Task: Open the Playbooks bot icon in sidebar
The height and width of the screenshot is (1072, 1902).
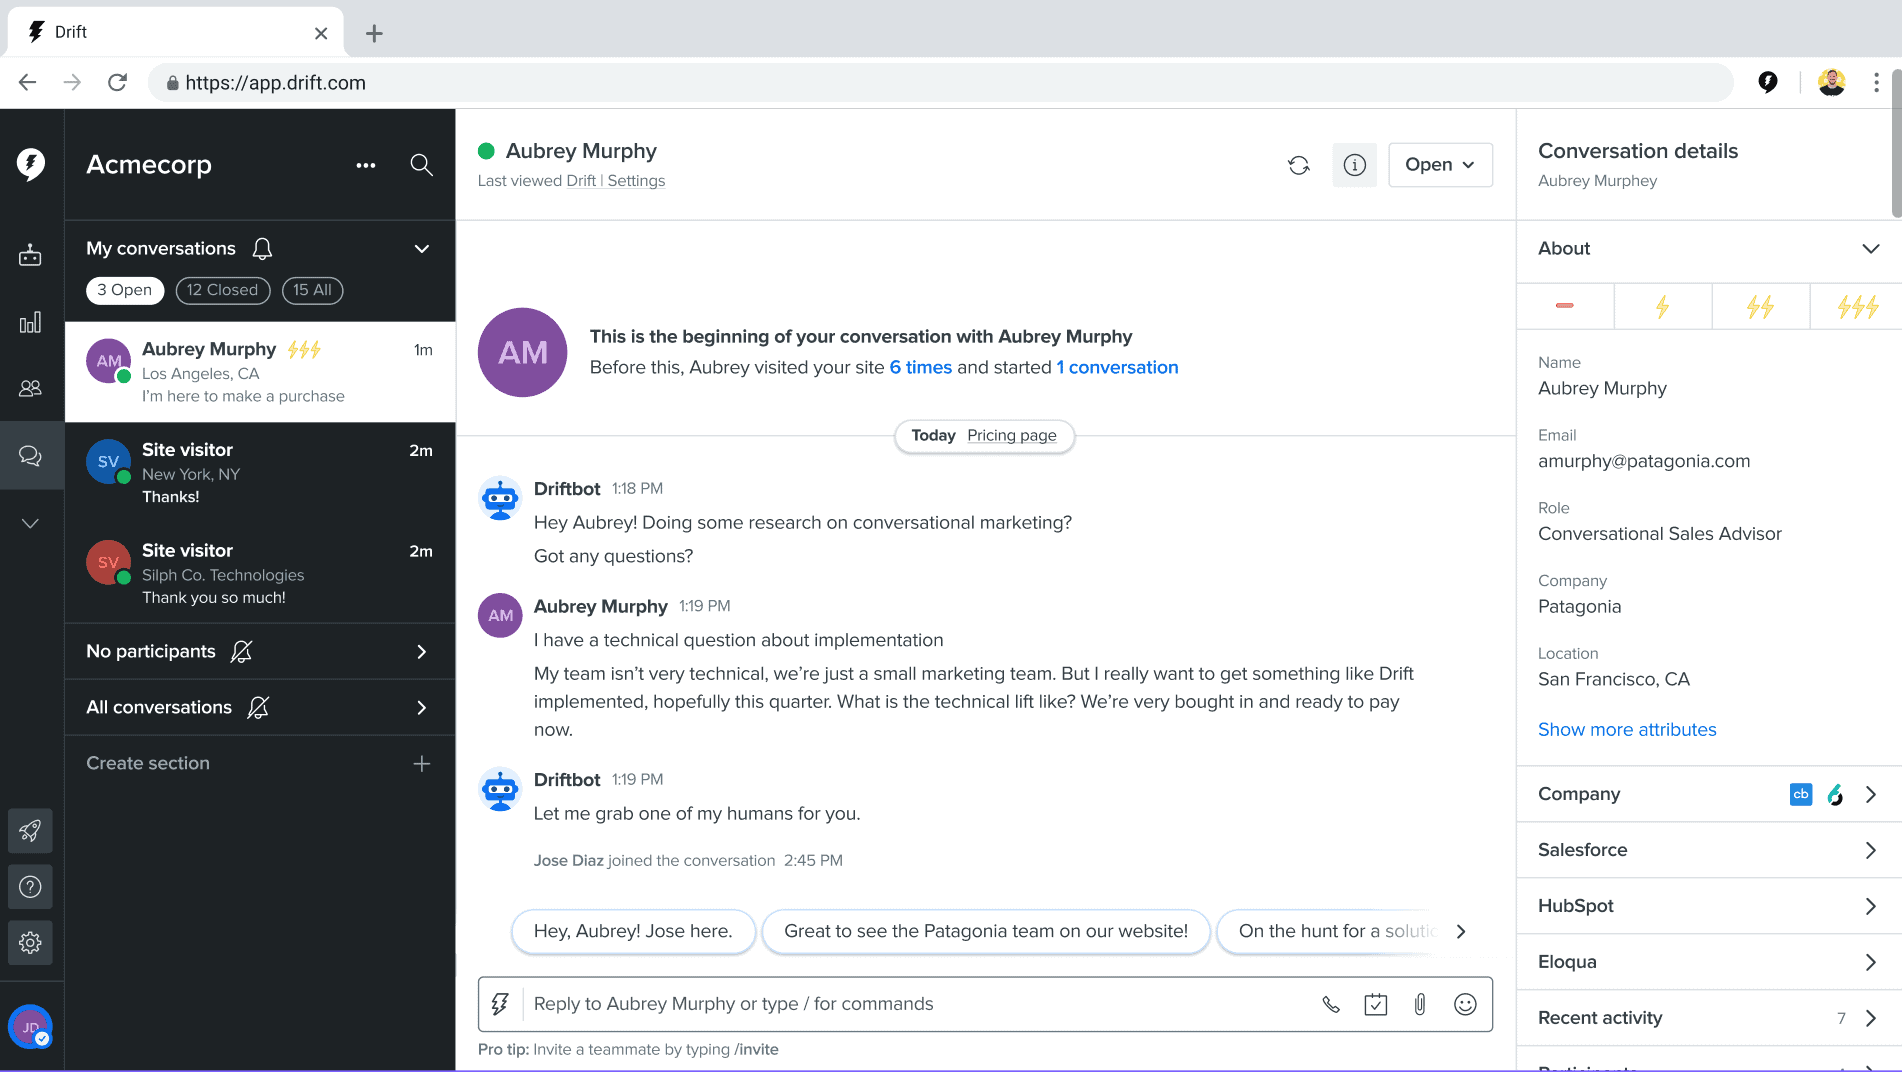Action: 30,255
